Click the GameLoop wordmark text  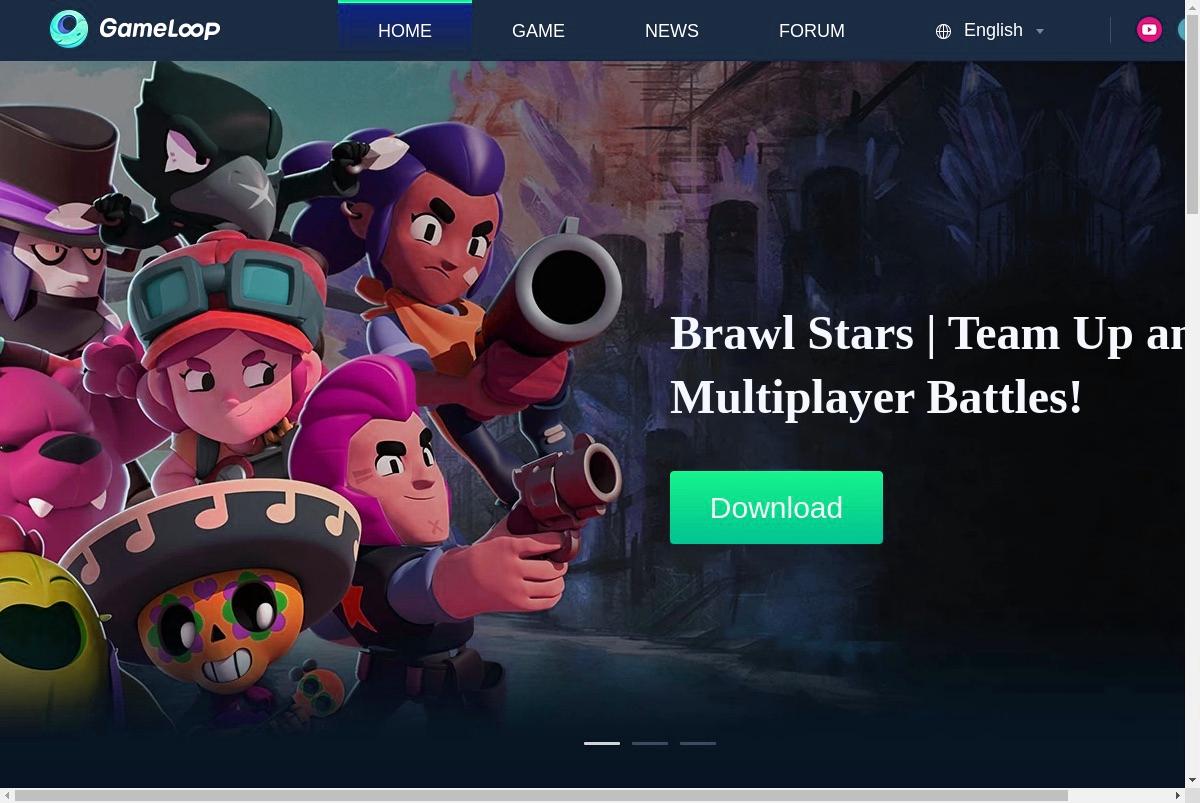(x=160, y=29)
